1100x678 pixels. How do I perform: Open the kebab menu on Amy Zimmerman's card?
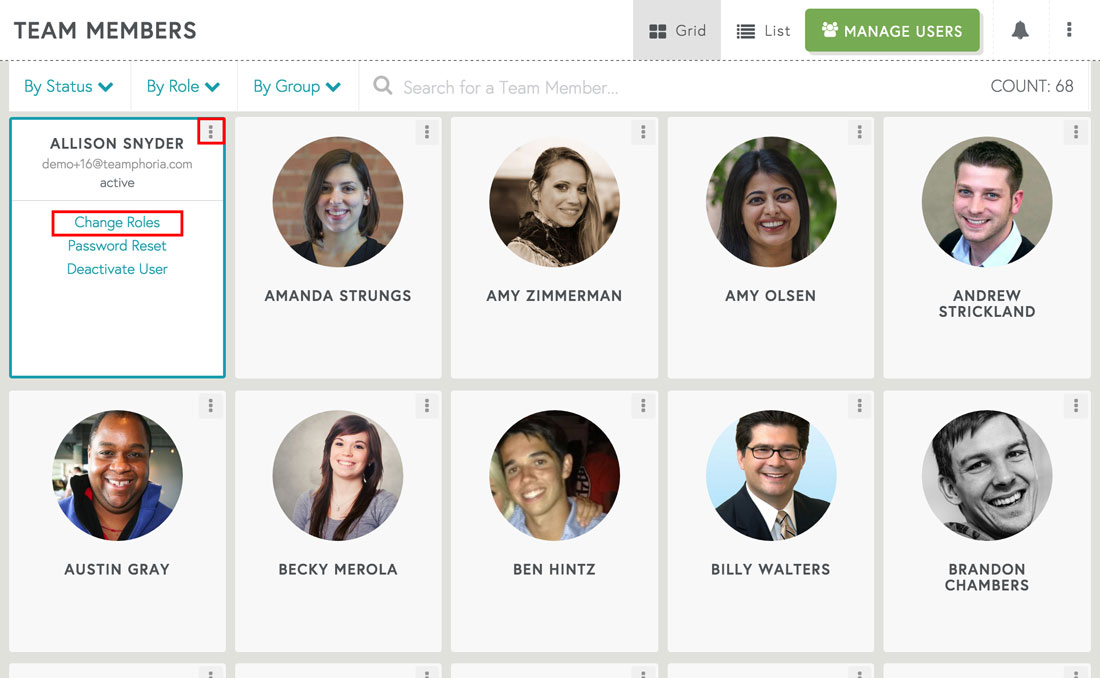point(643,131)
